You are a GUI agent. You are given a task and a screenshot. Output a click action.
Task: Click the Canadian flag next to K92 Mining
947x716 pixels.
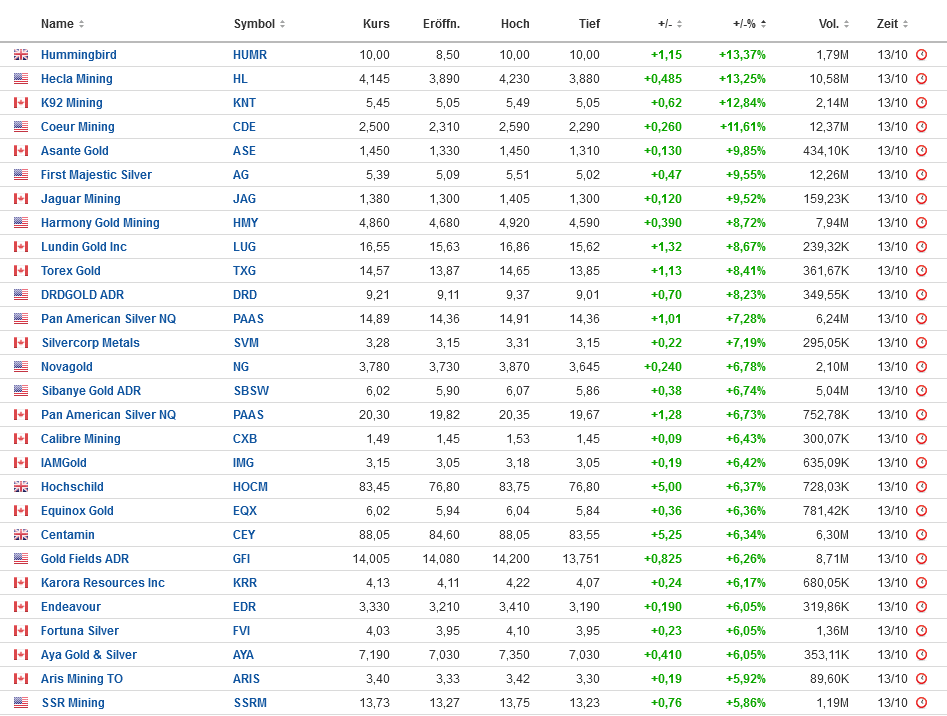click(21, 103)
